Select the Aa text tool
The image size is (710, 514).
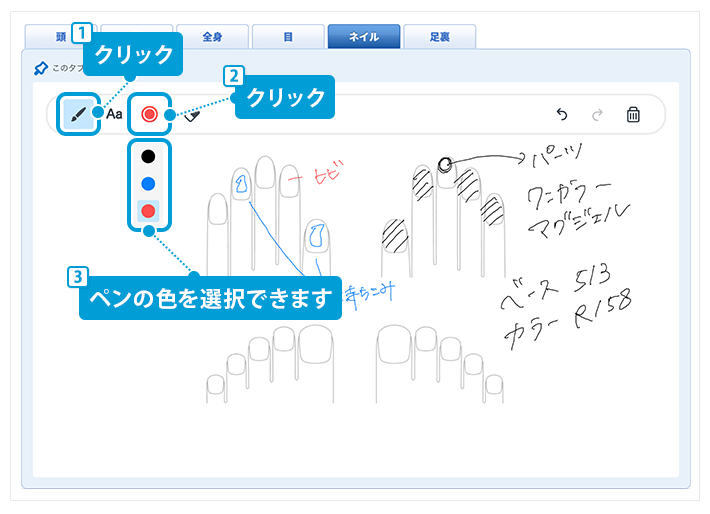point(114,114)
